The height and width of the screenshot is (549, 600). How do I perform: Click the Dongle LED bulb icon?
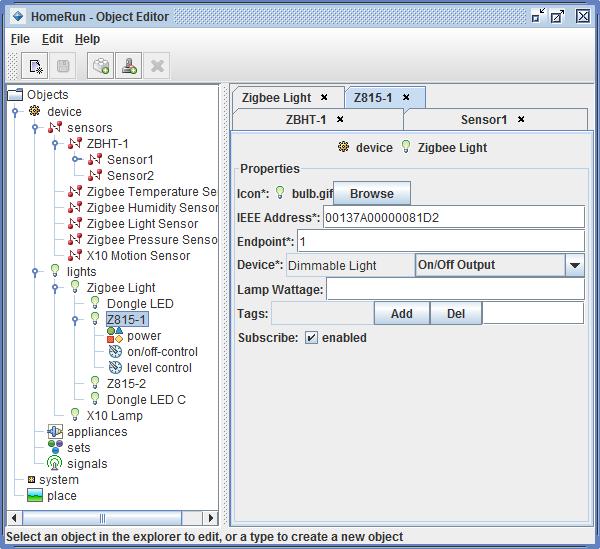95,303
